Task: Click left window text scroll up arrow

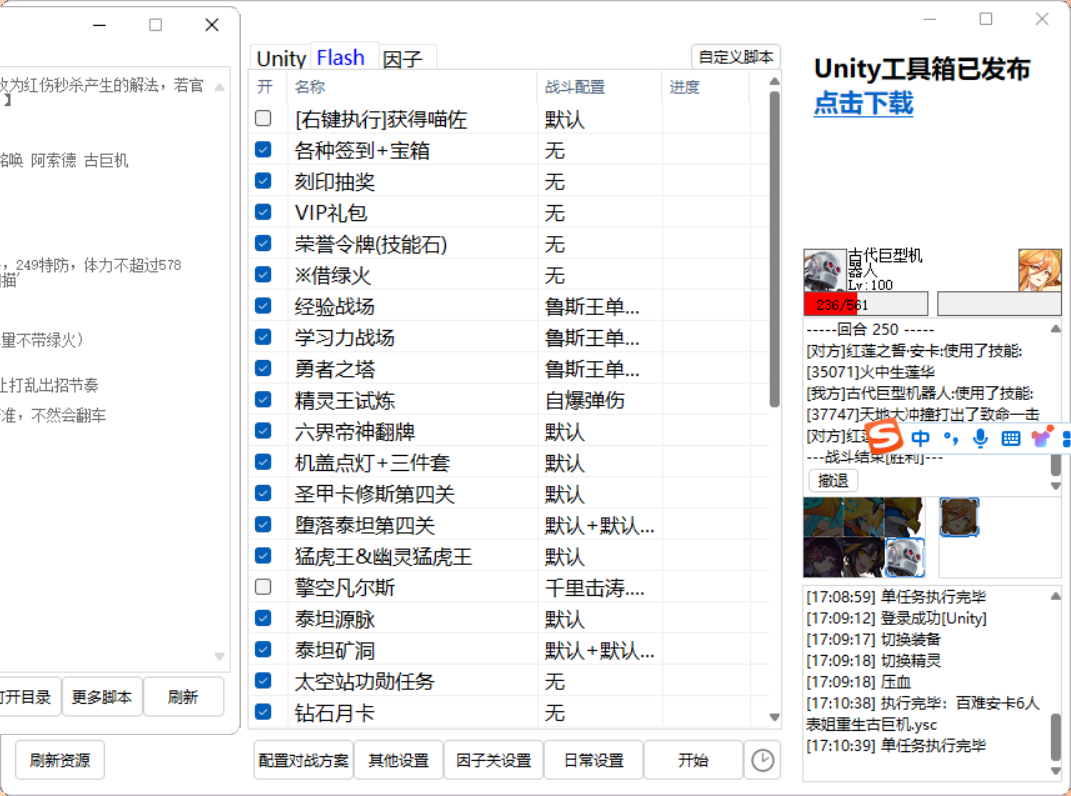Action: click(219, 87)
